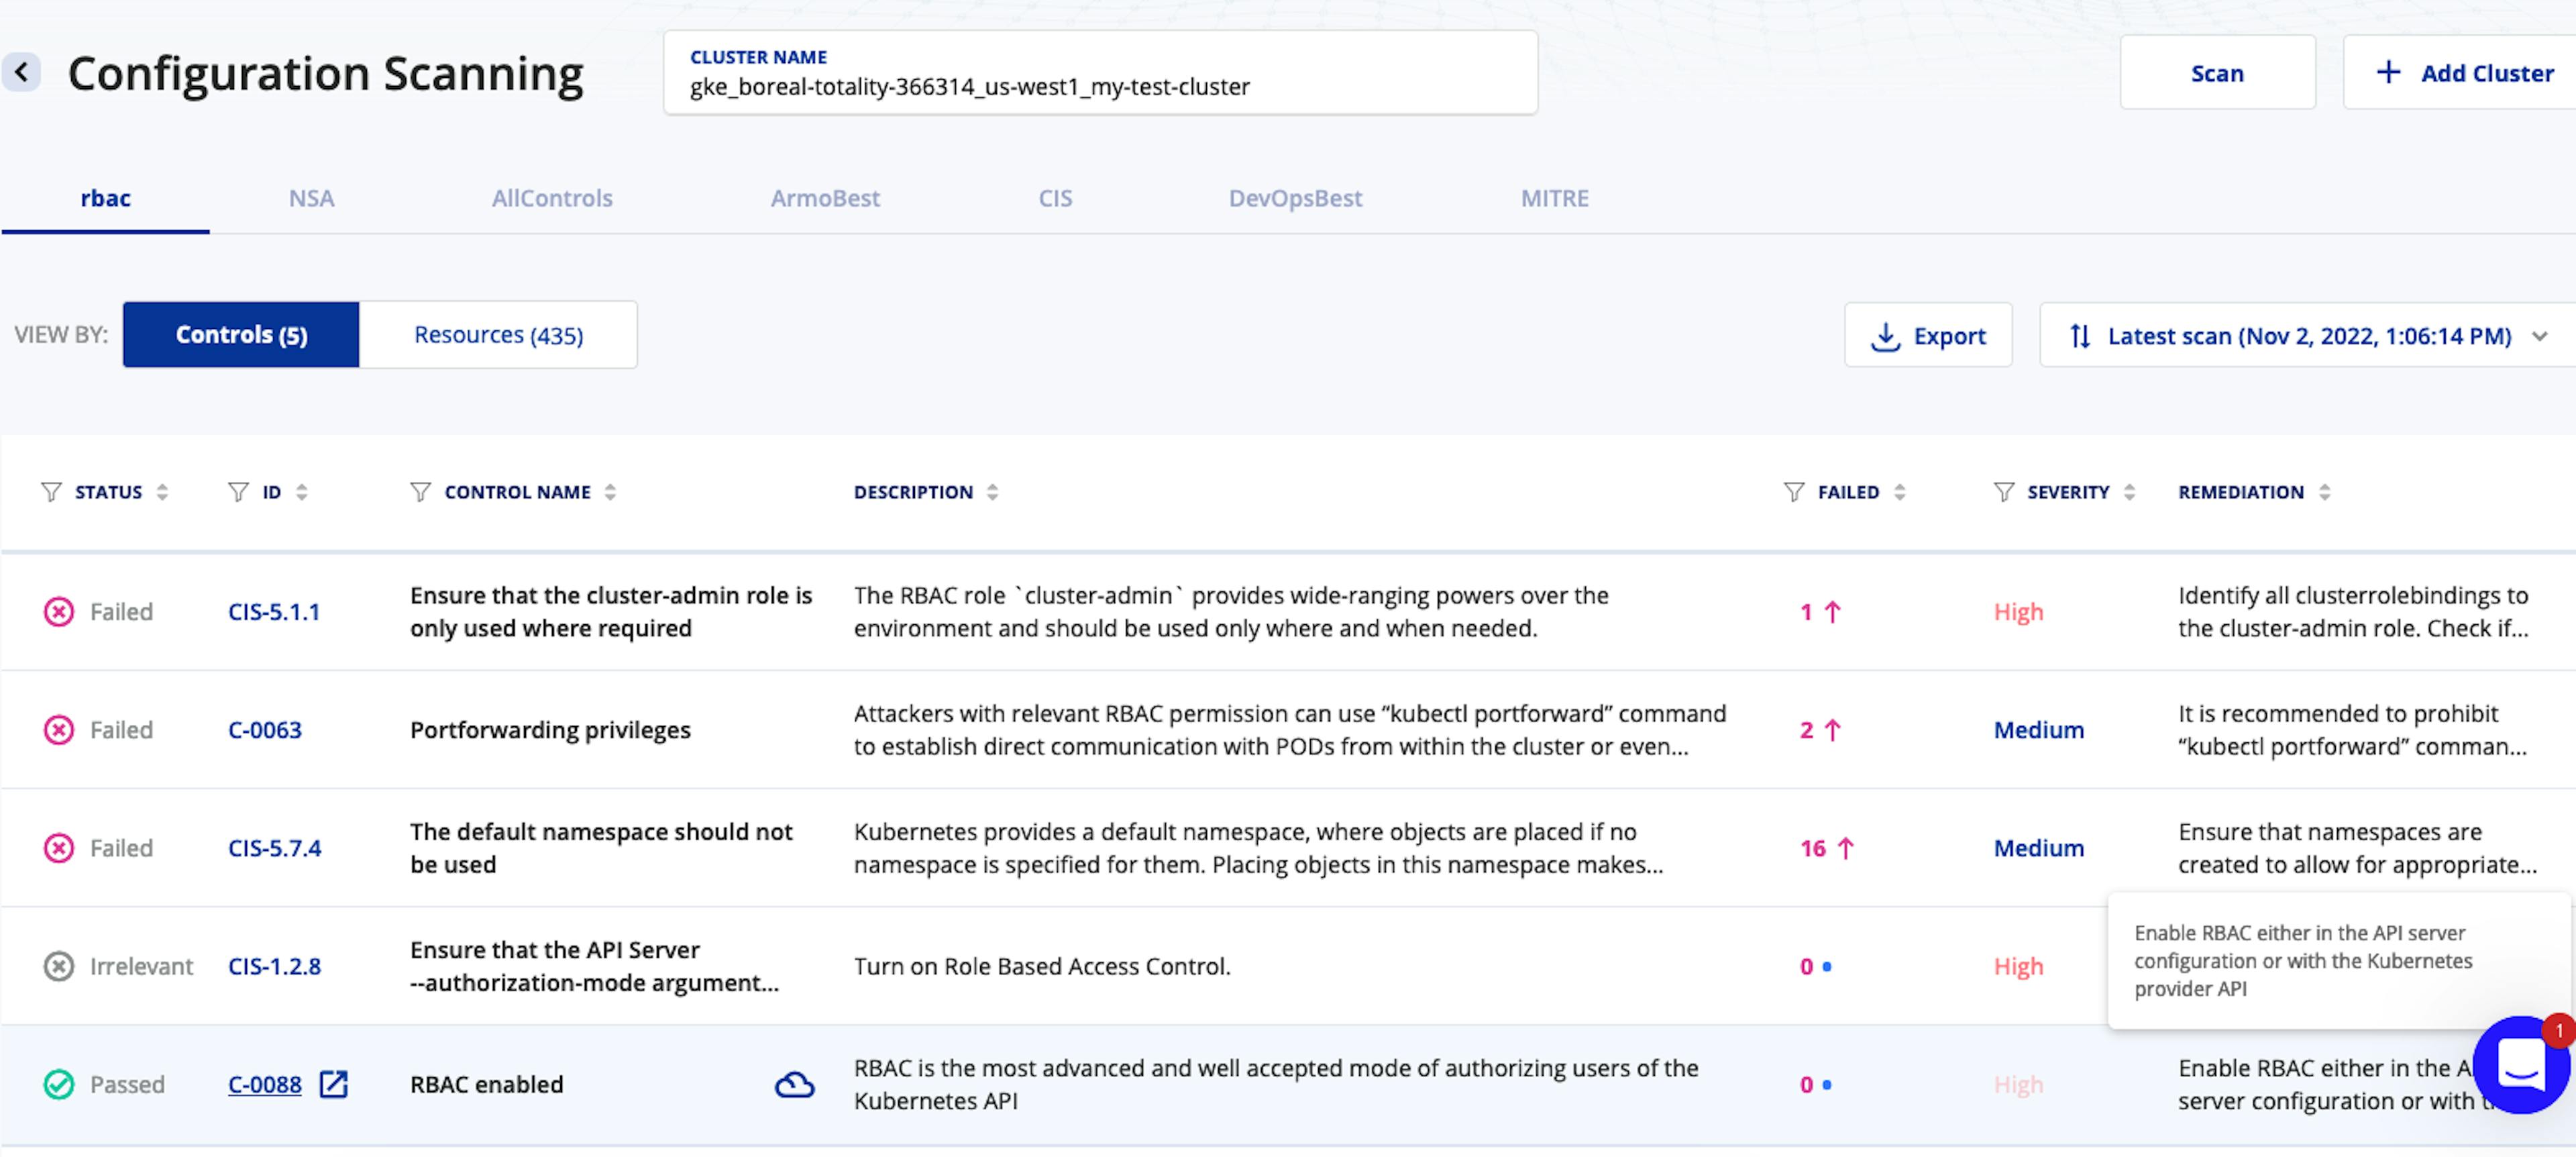Open the ID column filter funnel
Screen dimensions: 2576x1157
238,492
